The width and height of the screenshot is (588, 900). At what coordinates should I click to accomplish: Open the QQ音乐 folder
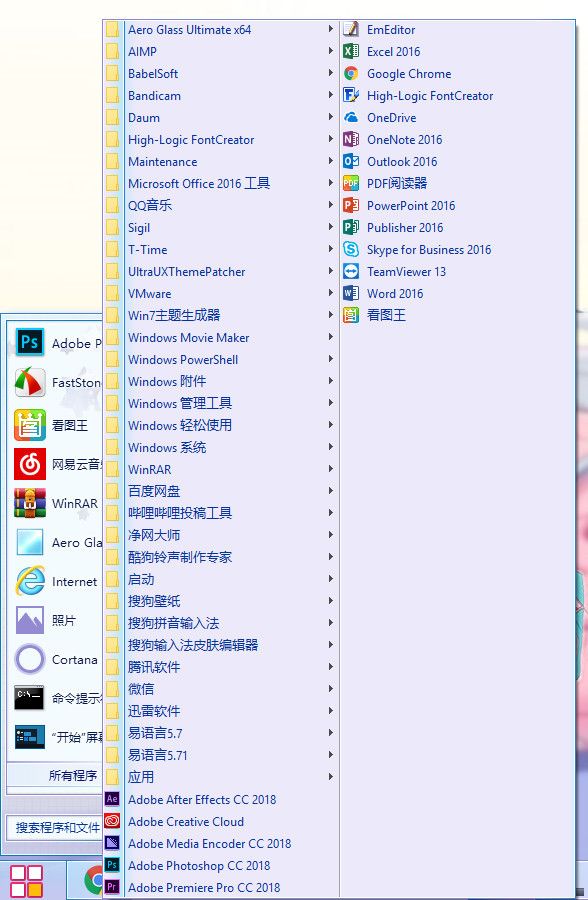[221, 205]
